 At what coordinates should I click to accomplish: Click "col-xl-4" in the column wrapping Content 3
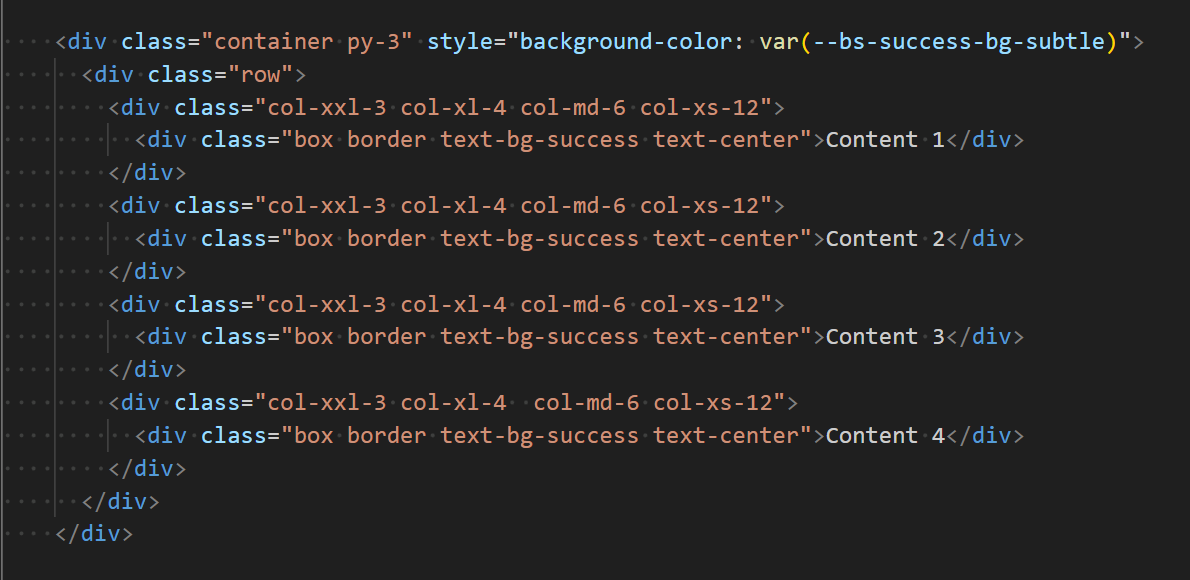pyautogui.click(x=453, y=304)
